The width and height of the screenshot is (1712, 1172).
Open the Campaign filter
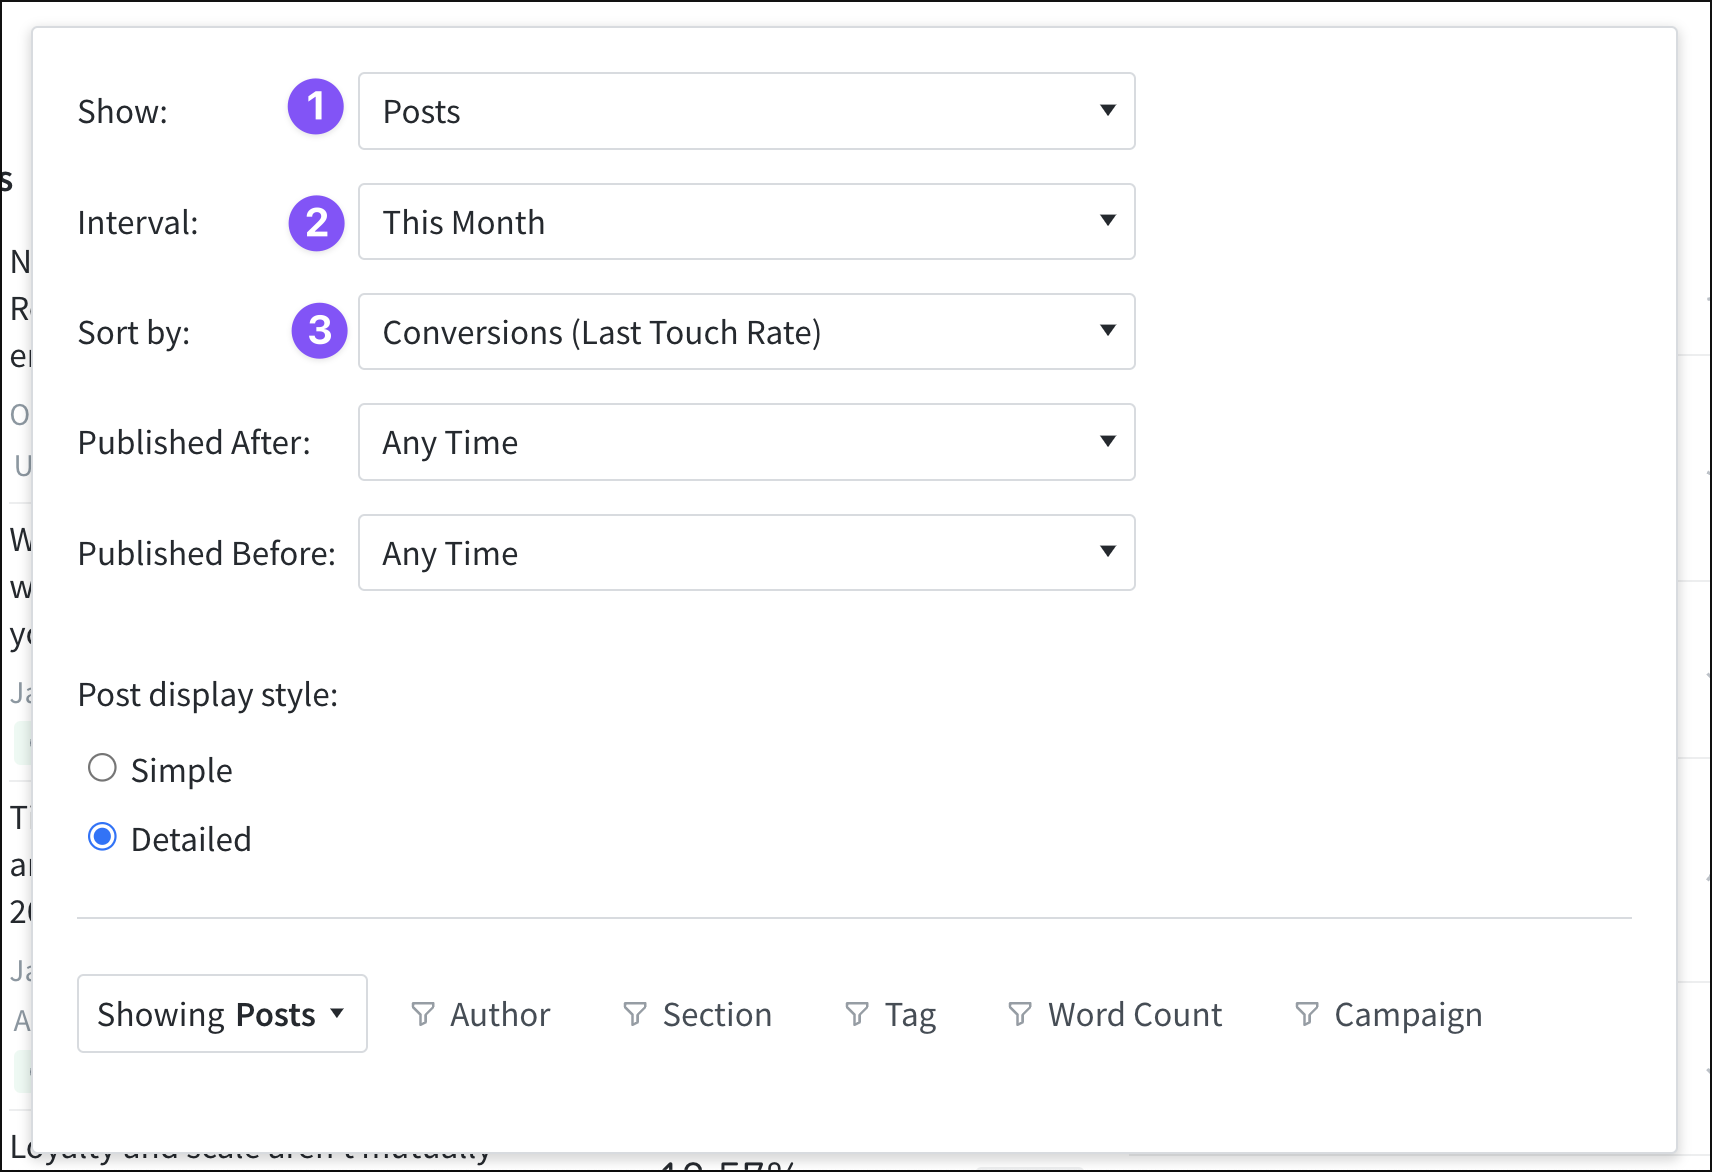(1388, 1014)
